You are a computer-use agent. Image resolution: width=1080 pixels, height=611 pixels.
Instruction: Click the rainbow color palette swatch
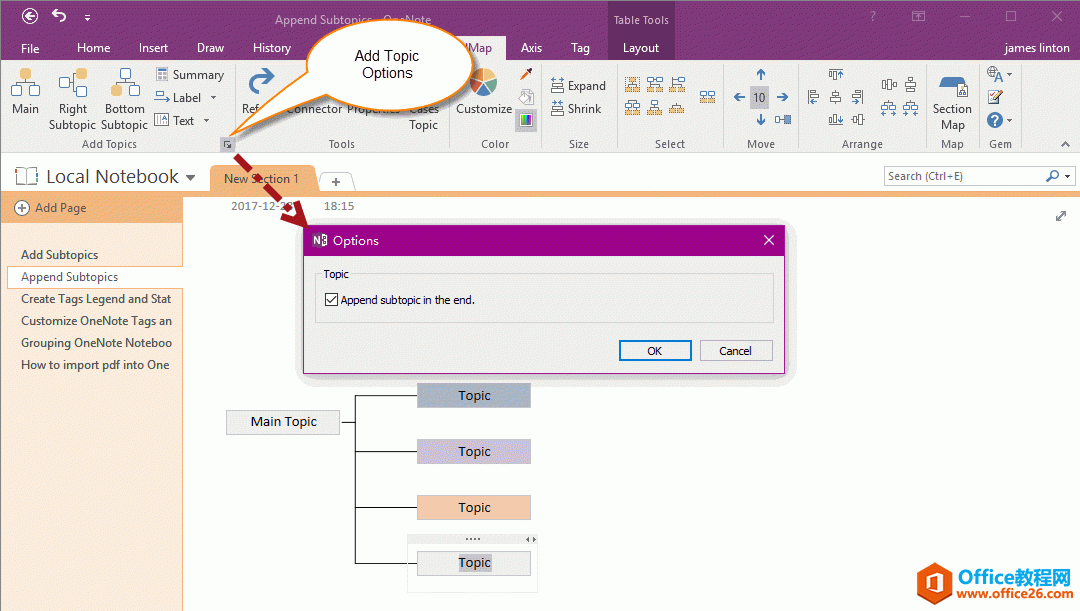[x=526, y=120]
